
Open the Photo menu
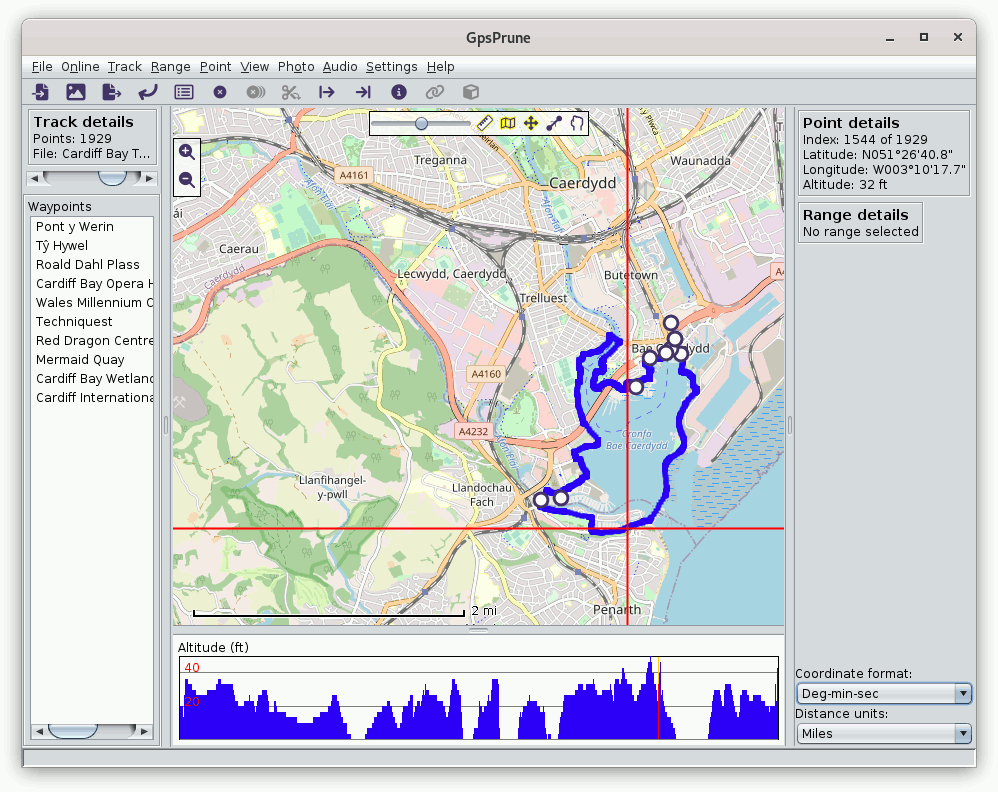[x=296, y=67]
